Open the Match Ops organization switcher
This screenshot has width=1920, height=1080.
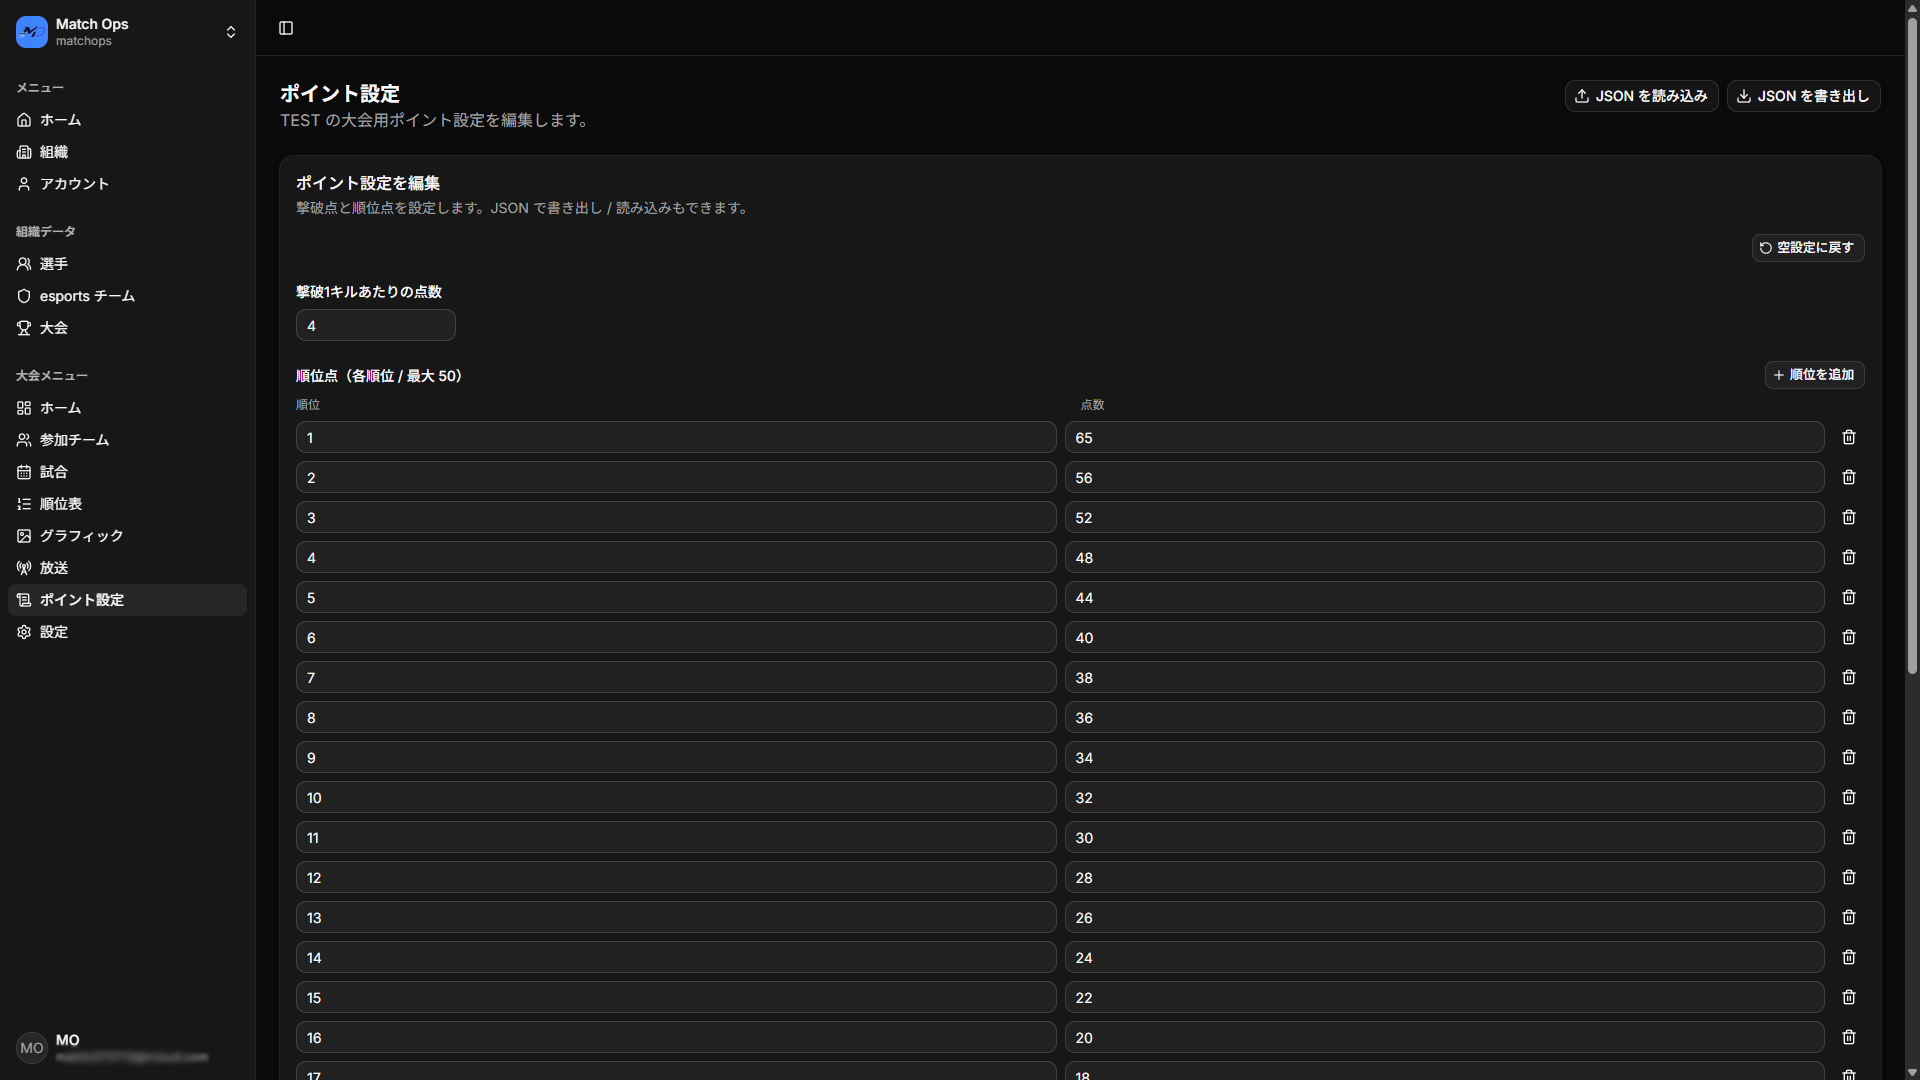pos(127,32)
